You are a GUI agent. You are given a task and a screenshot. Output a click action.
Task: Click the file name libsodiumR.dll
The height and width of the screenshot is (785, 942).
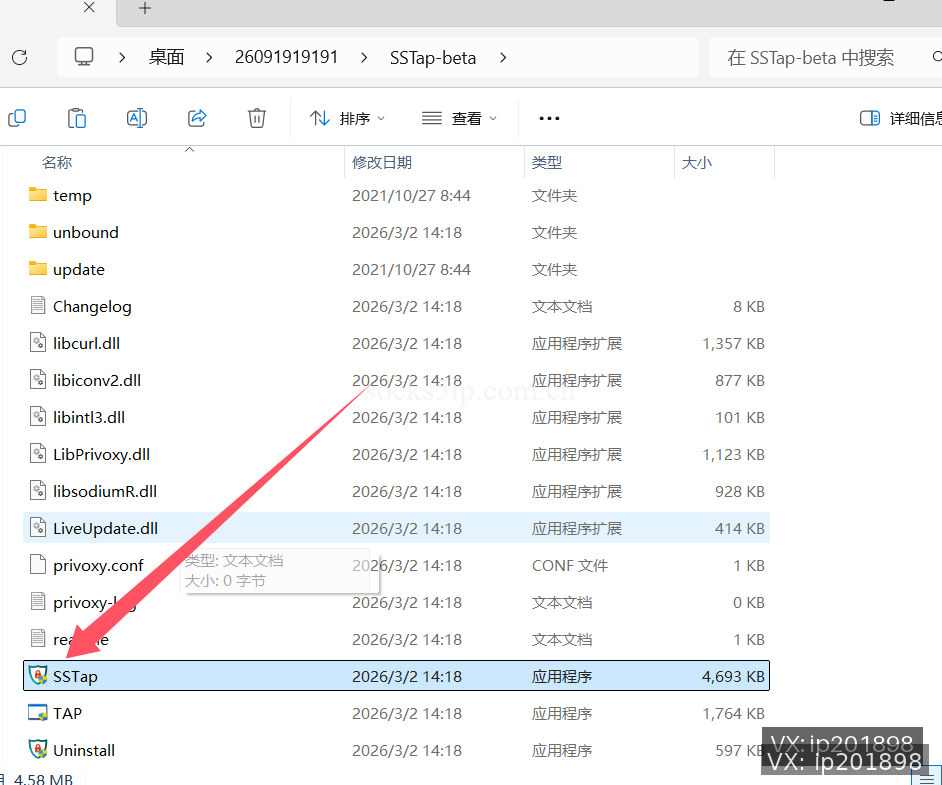click(x=105, y=491)
